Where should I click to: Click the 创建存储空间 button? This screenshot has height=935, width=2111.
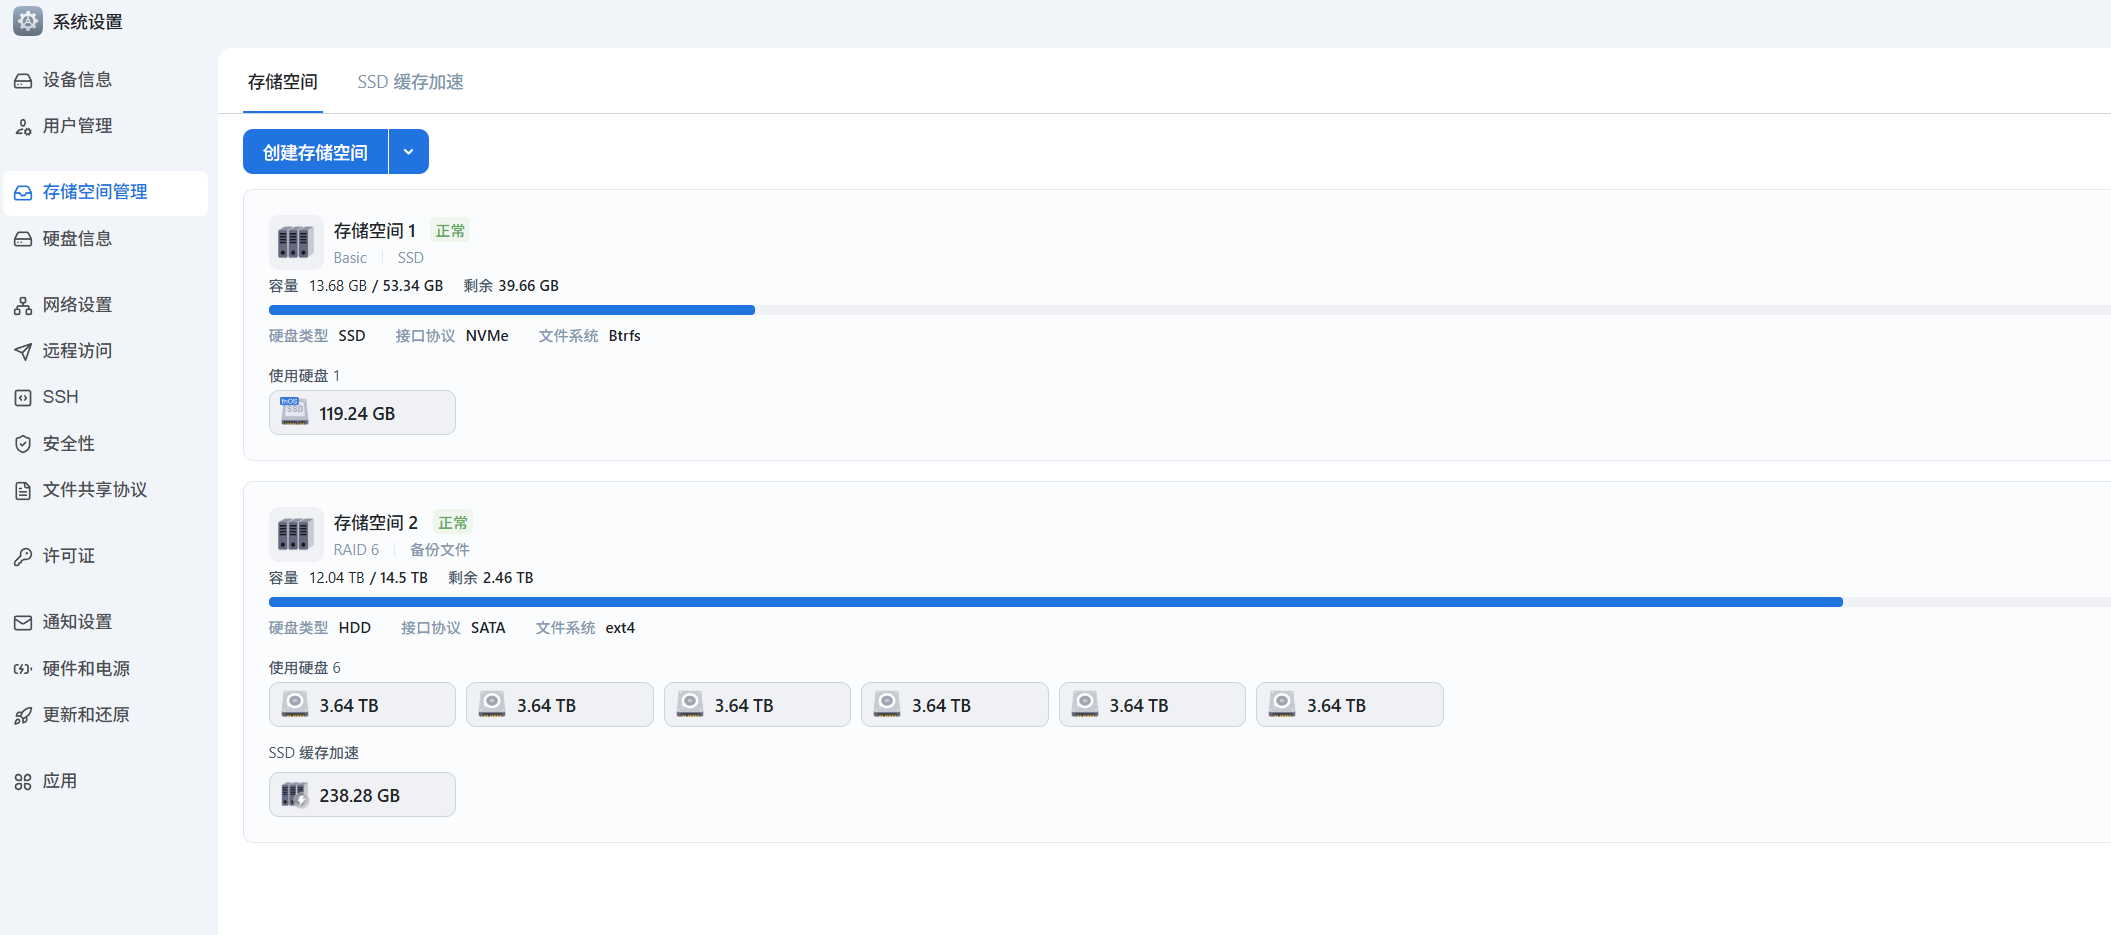[x=315, y=152]
